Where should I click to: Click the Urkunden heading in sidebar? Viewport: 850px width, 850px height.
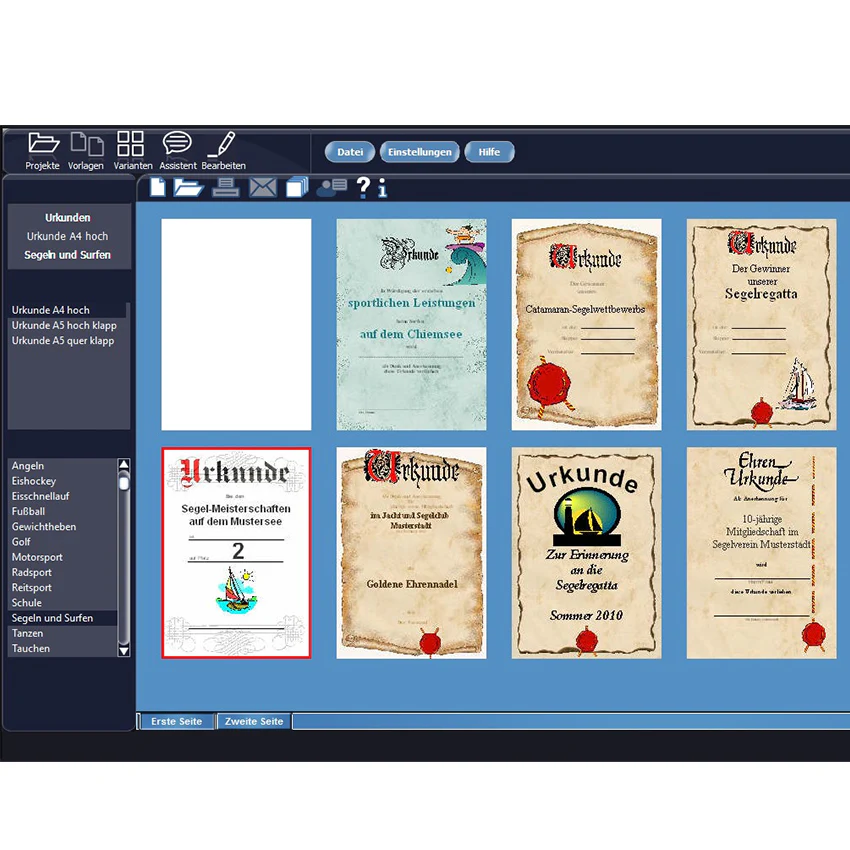tap(68, 217)
